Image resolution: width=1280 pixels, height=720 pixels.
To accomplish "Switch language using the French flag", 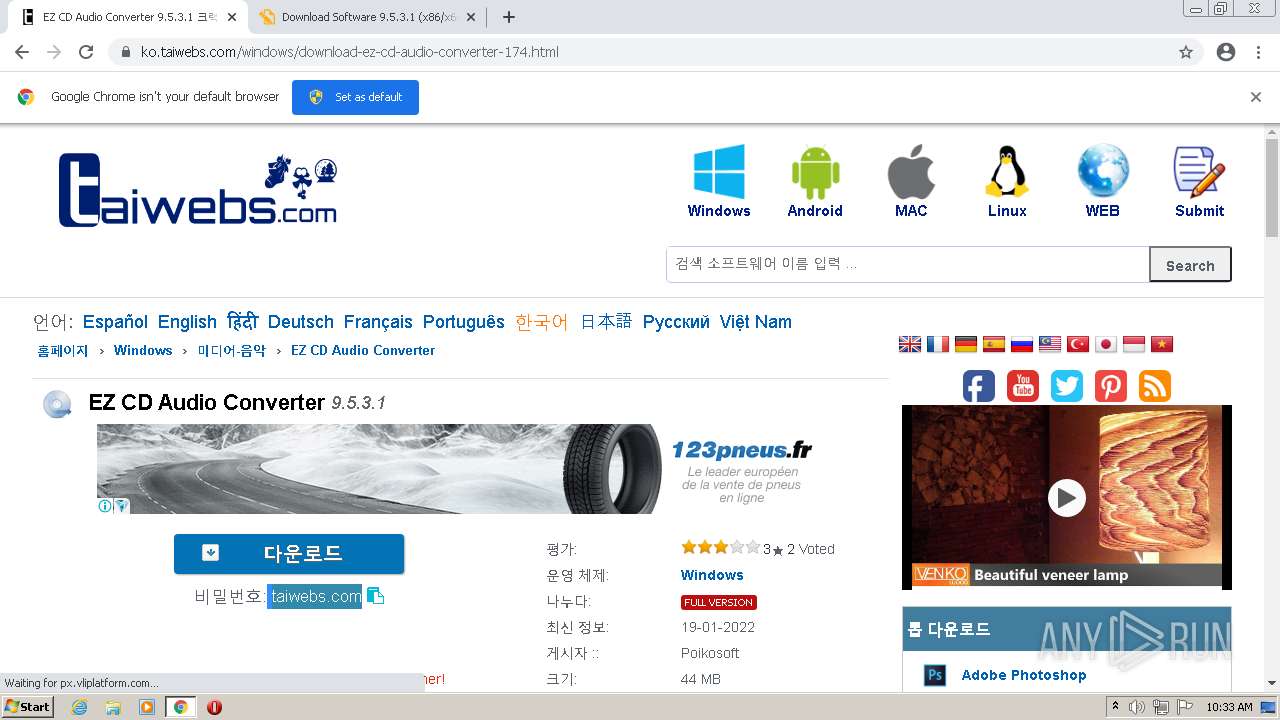I will [938, 344].
